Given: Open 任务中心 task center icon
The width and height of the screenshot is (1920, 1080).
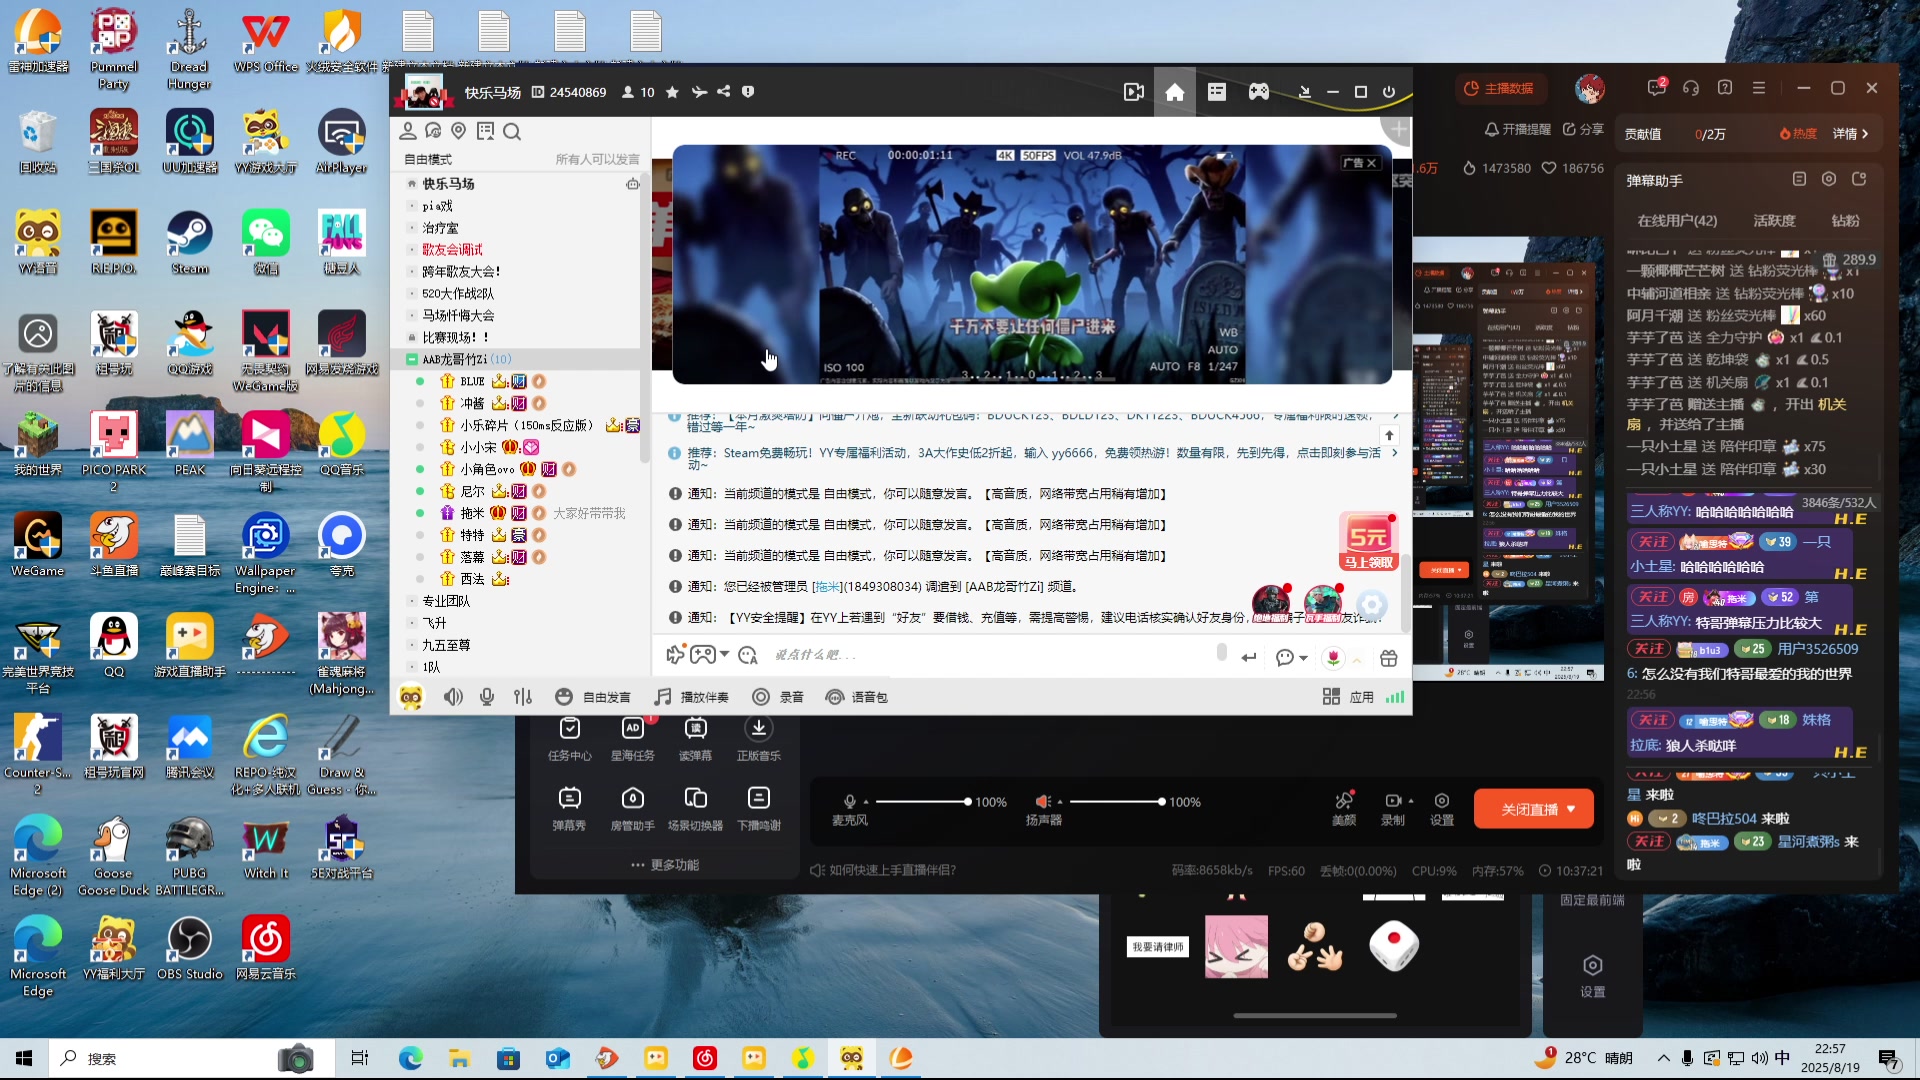Looking at the screenshot, I should click(569, 739).
